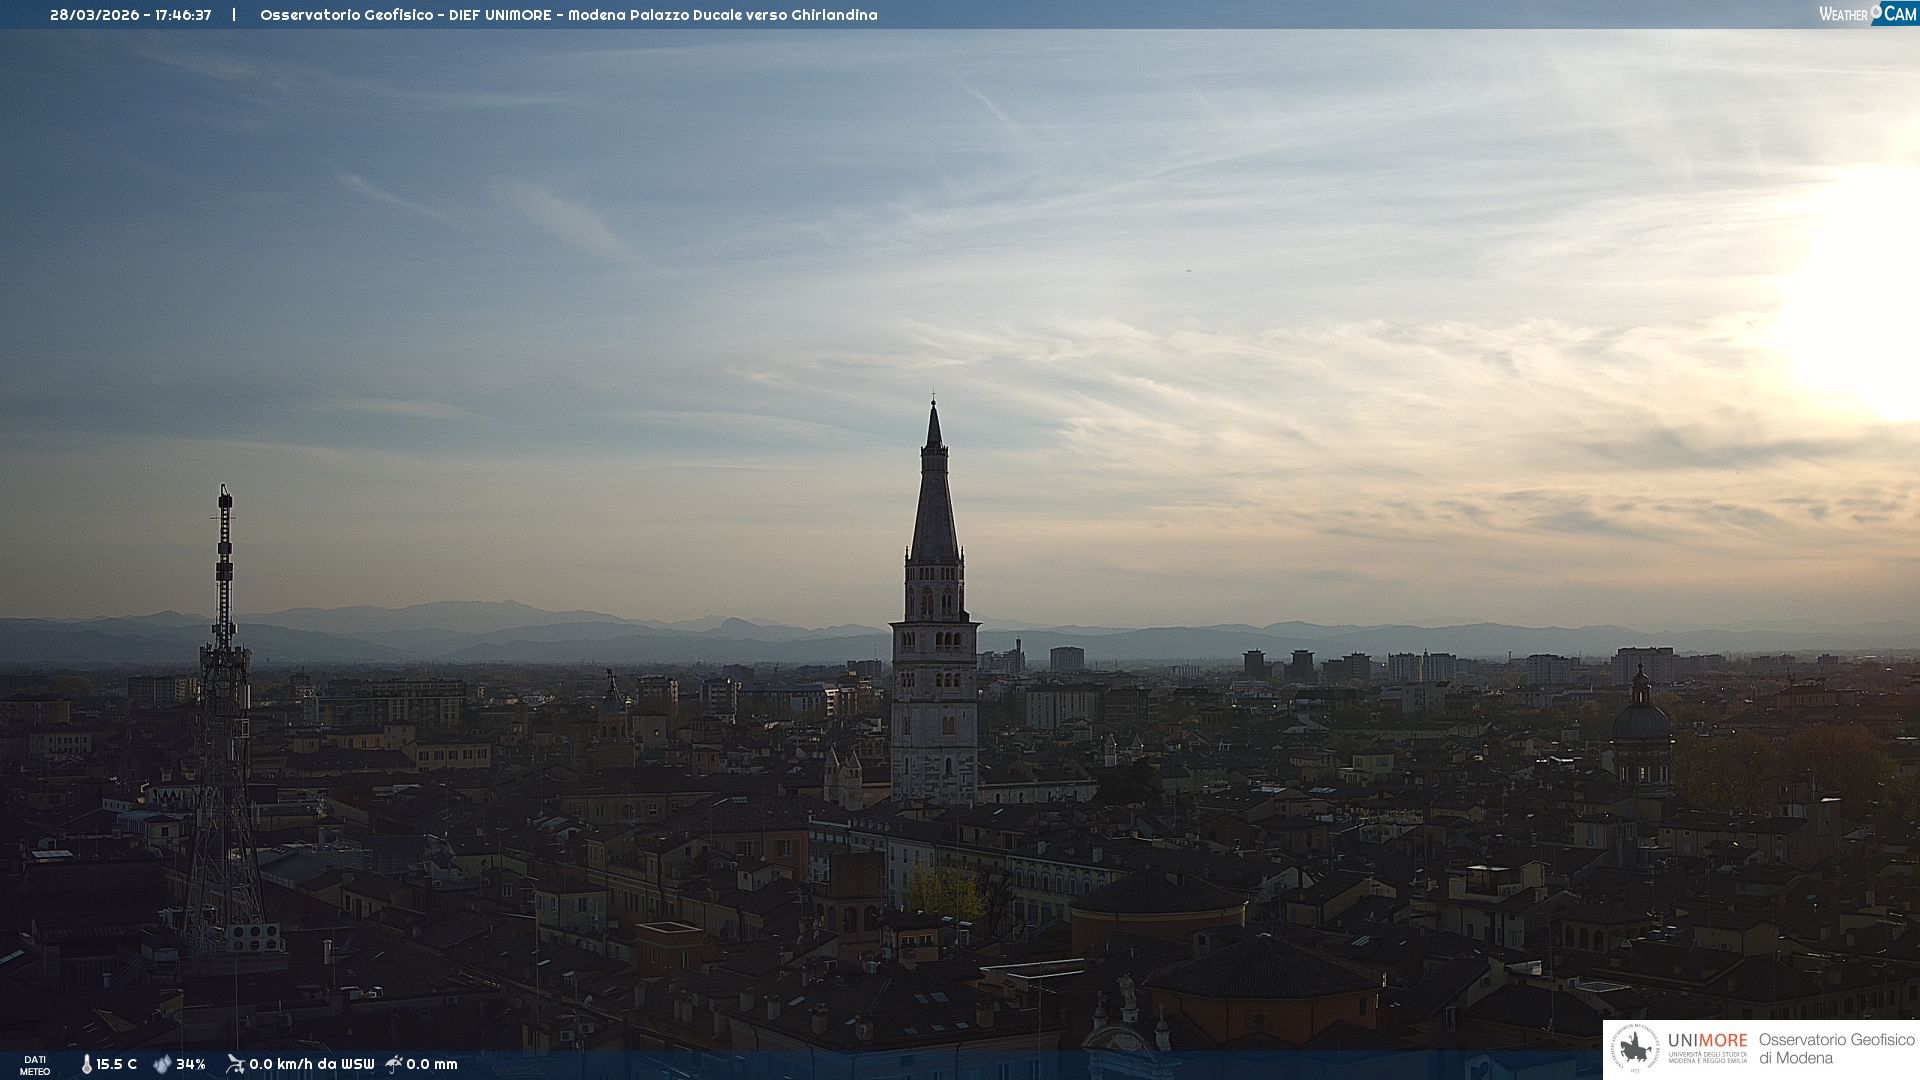Click the UNIMORE university seal emblem
The height and width of the screenshot is (1080, 1920).
(1636, 1049)
